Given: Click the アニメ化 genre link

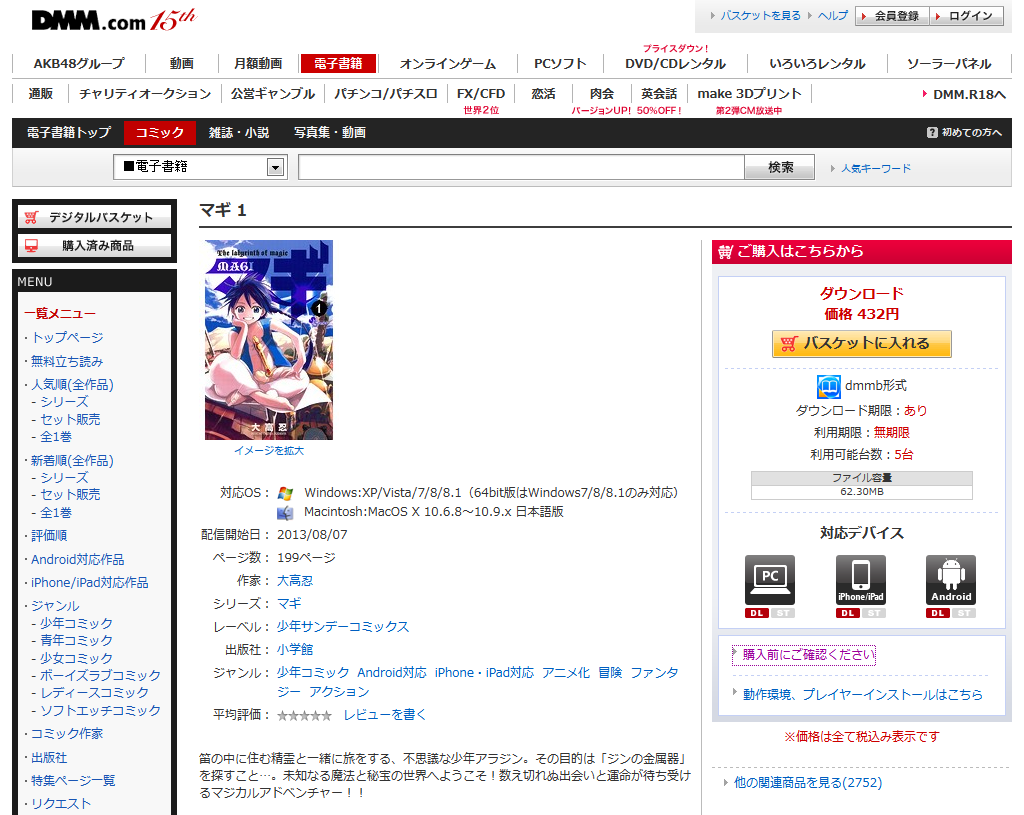Looking at the screenshot, I should tap(566, 673).
